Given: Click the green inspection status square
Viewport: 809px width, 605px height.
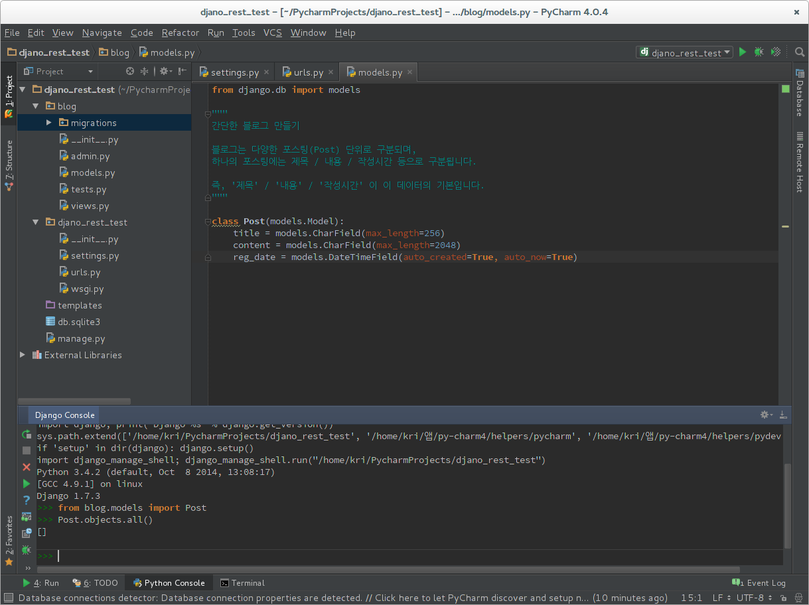Looking at the screenshot, I should tap(785, 89).
